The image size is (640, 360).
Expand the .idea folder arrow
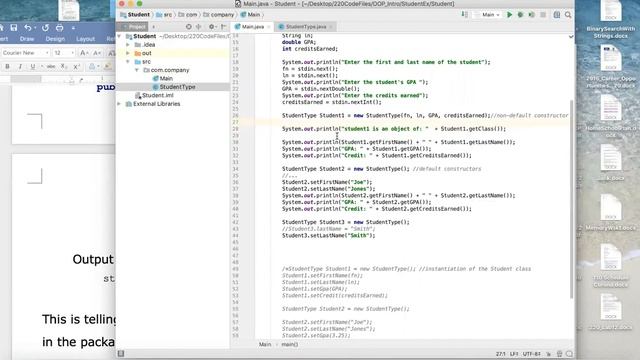(x=128, y=45)
